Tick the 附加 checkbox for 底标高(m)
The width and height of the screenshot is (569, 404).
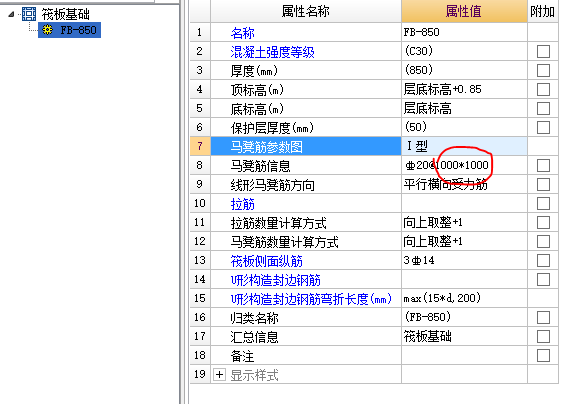coord(543,108)
